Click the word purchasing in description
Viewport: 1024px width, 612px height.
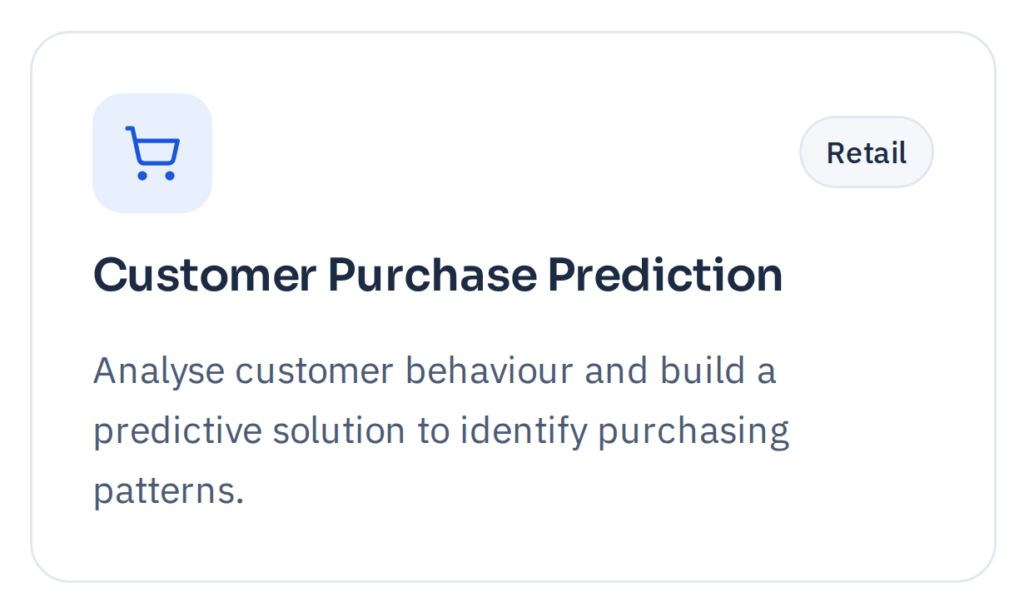click(x=694, y=432)
